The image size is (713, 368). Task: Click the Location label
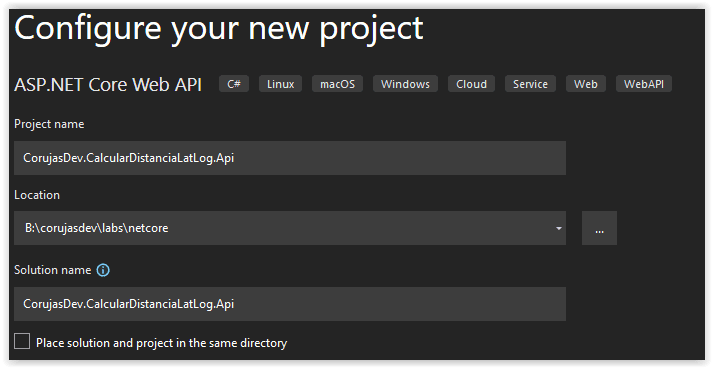tap(37, 195)
